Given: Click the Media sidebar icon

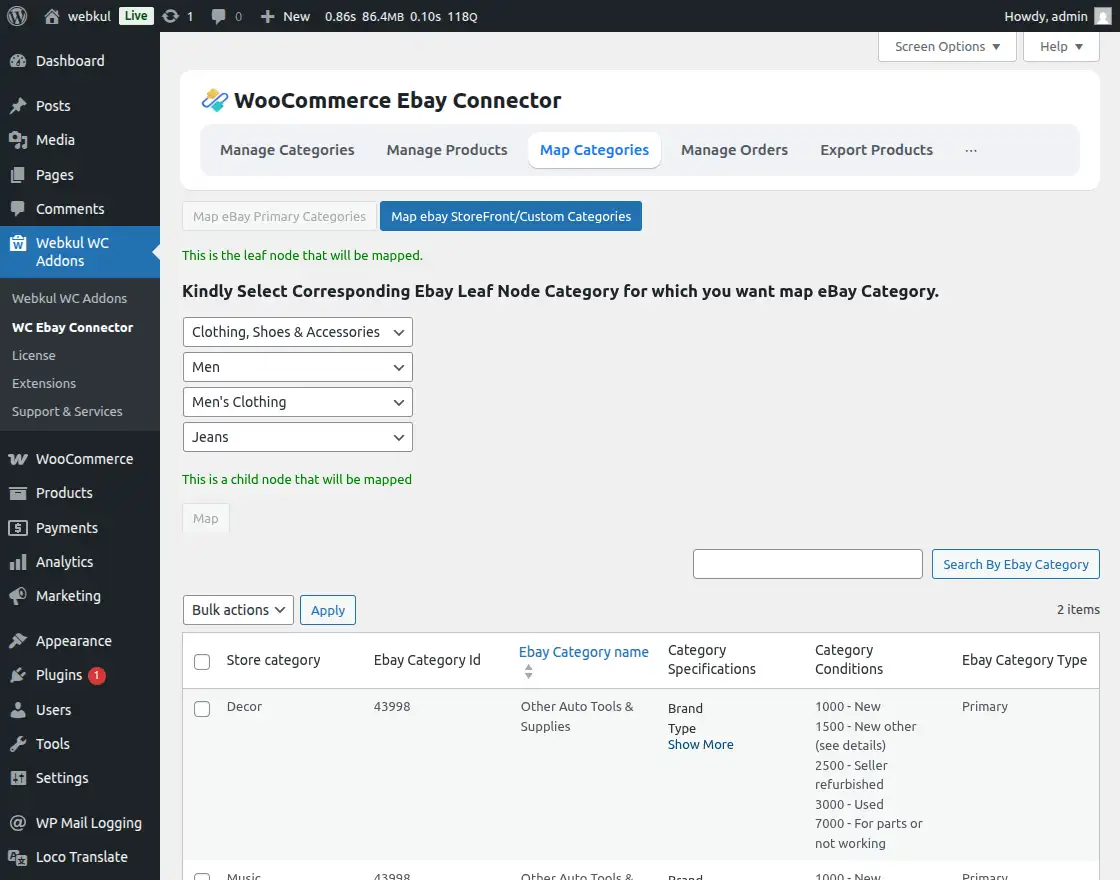Looking at the screenshot, I should tap(18, 140).
